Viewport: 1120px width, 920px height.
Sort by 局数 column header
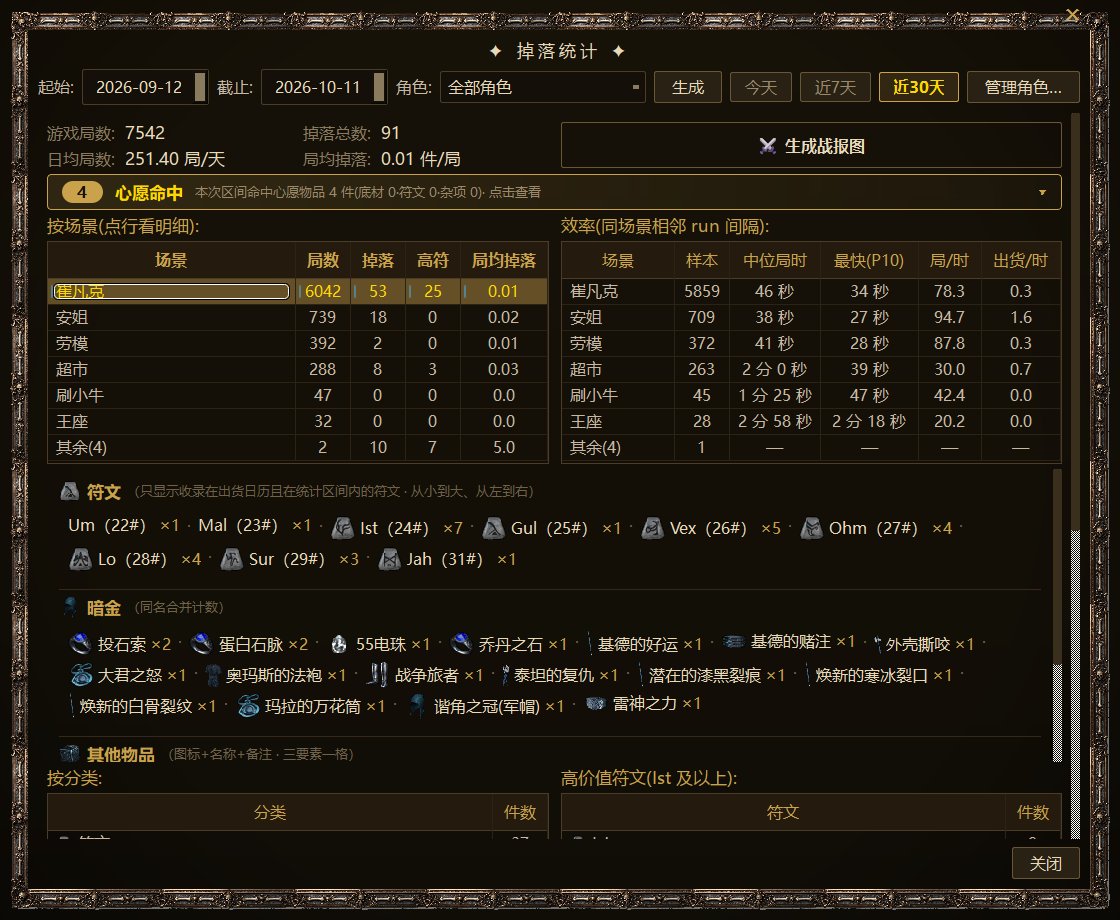pos(323,261)
